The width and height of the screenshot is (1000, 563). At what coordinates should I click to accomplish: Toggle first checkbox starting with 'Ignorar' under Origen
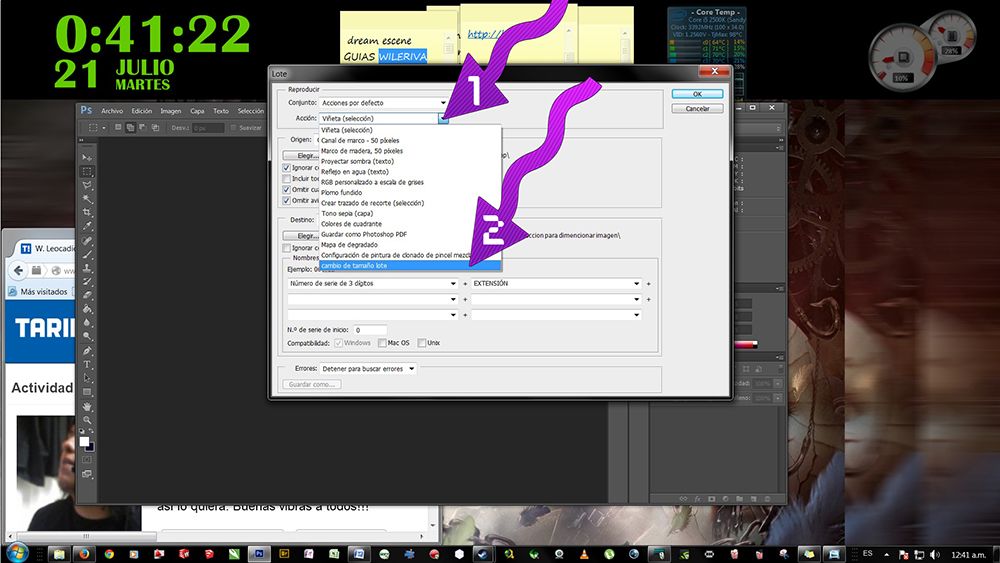286,168
